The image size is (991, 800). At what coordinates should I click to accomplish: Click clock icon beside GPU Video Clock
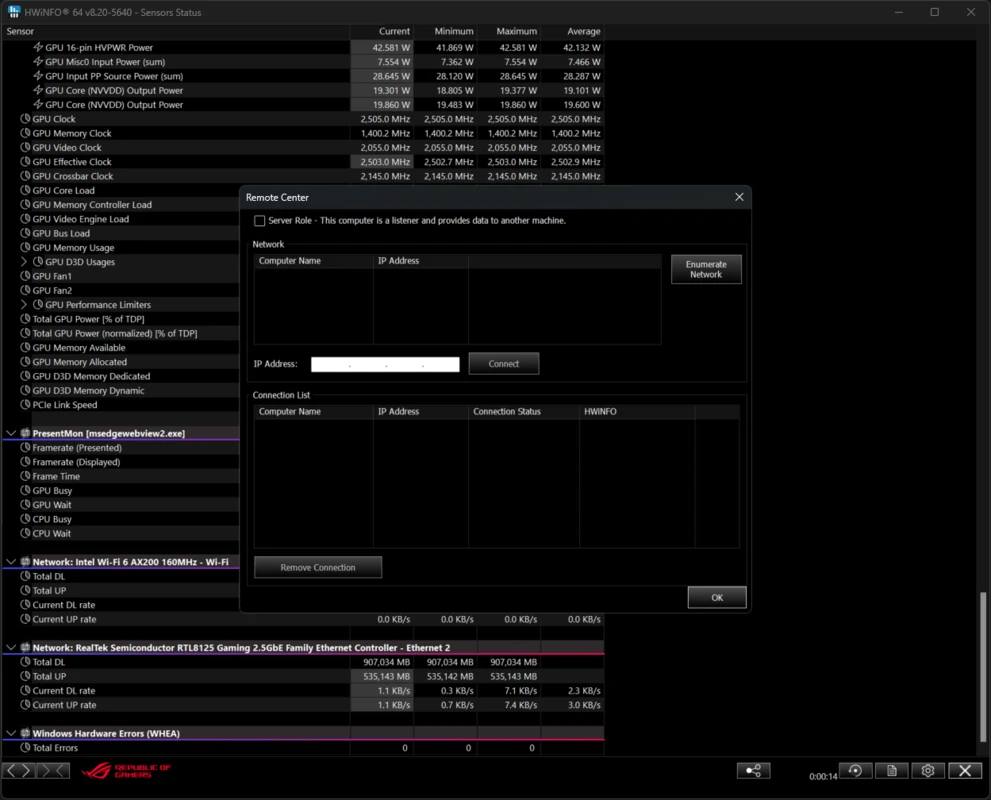(25, 147)
